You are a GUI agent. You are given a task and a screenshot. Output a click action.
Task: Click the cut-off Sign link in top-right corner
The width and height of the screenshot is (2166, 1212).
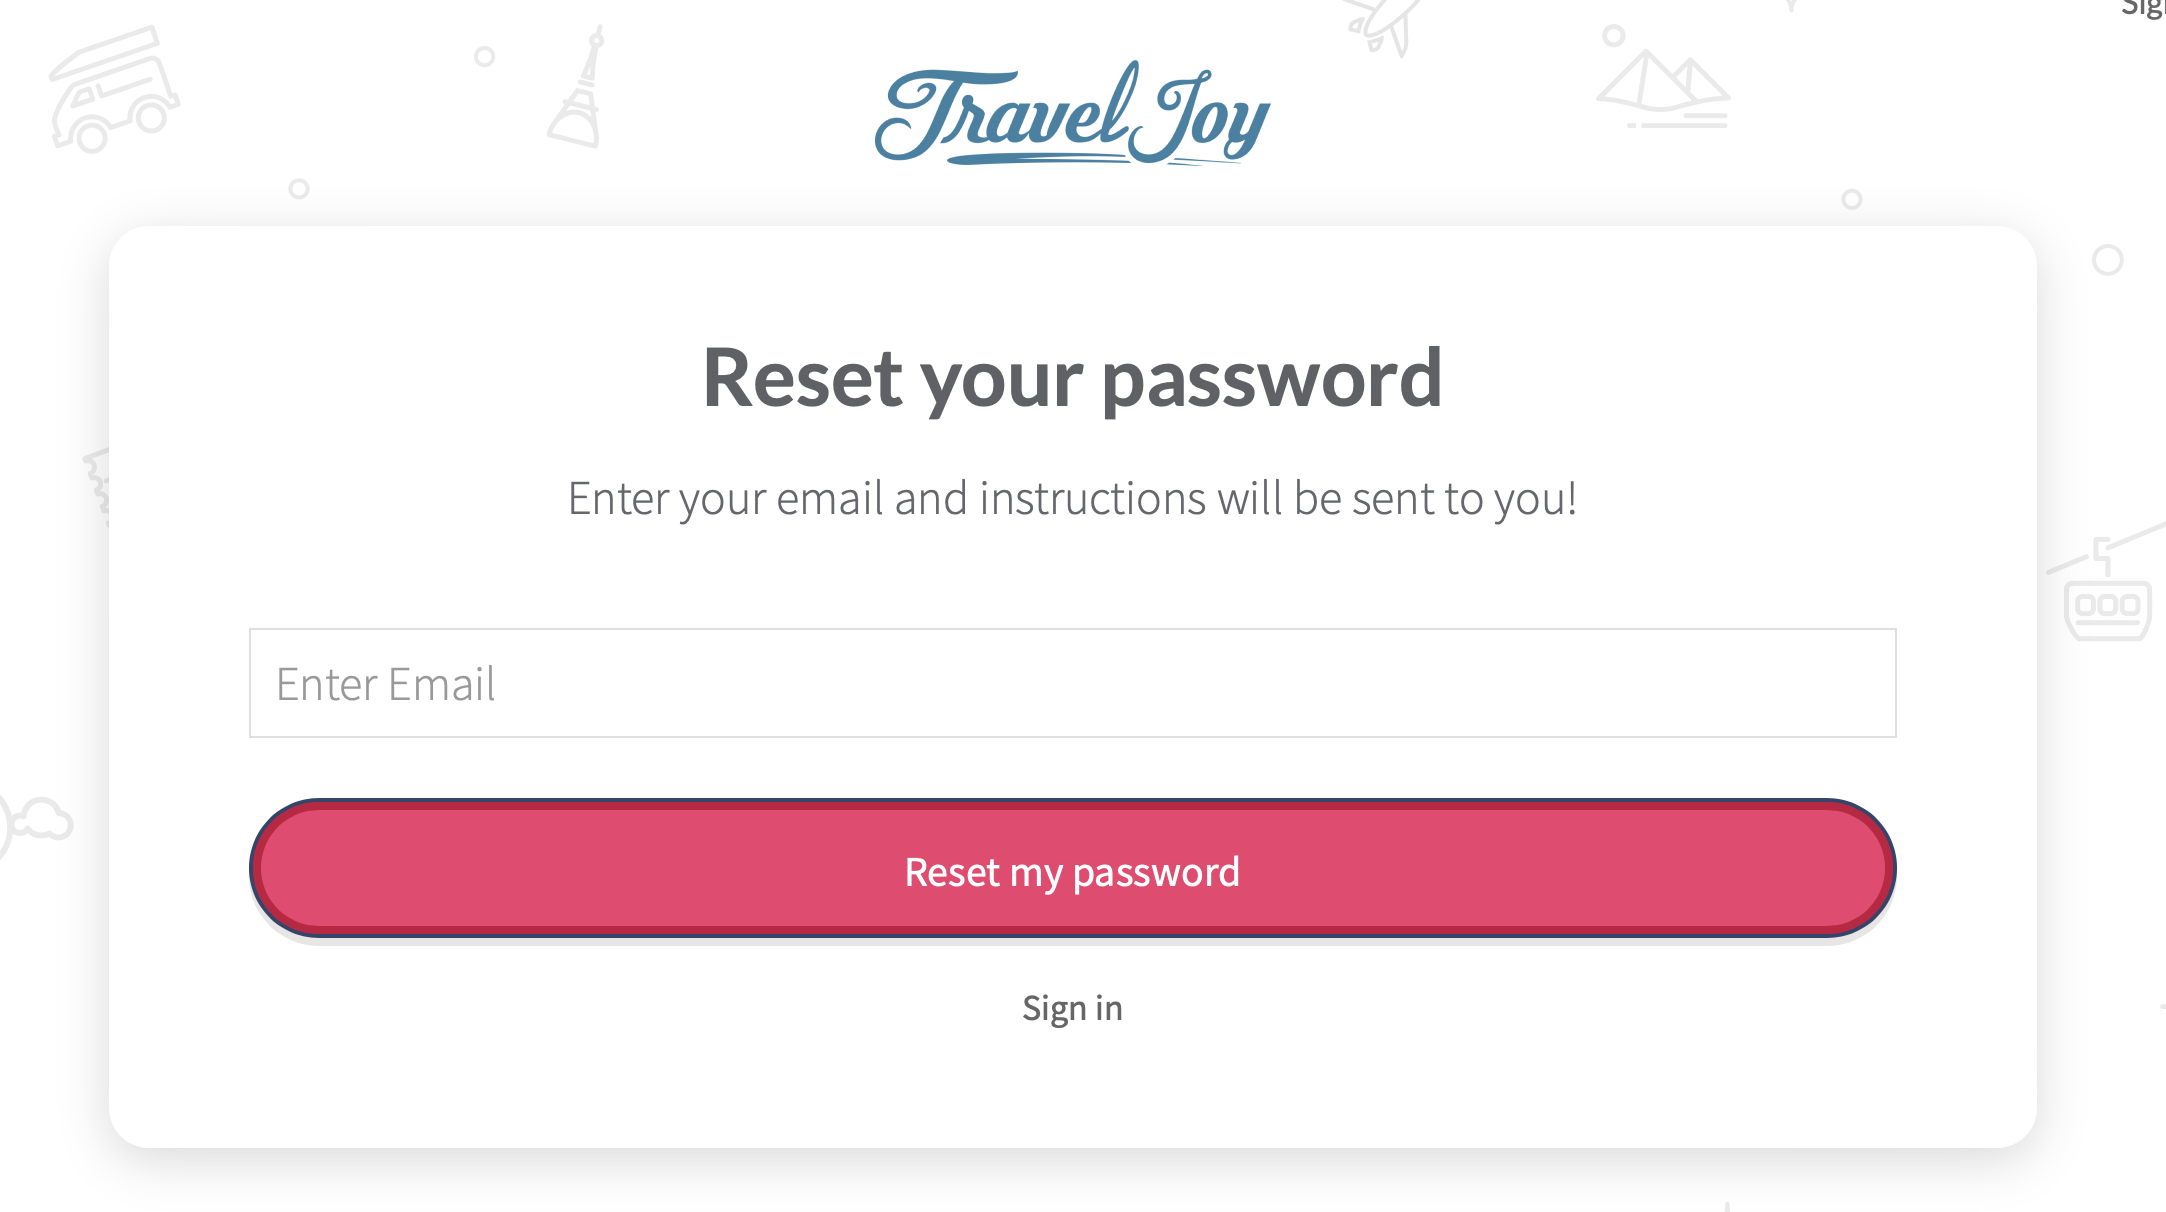2145,8
